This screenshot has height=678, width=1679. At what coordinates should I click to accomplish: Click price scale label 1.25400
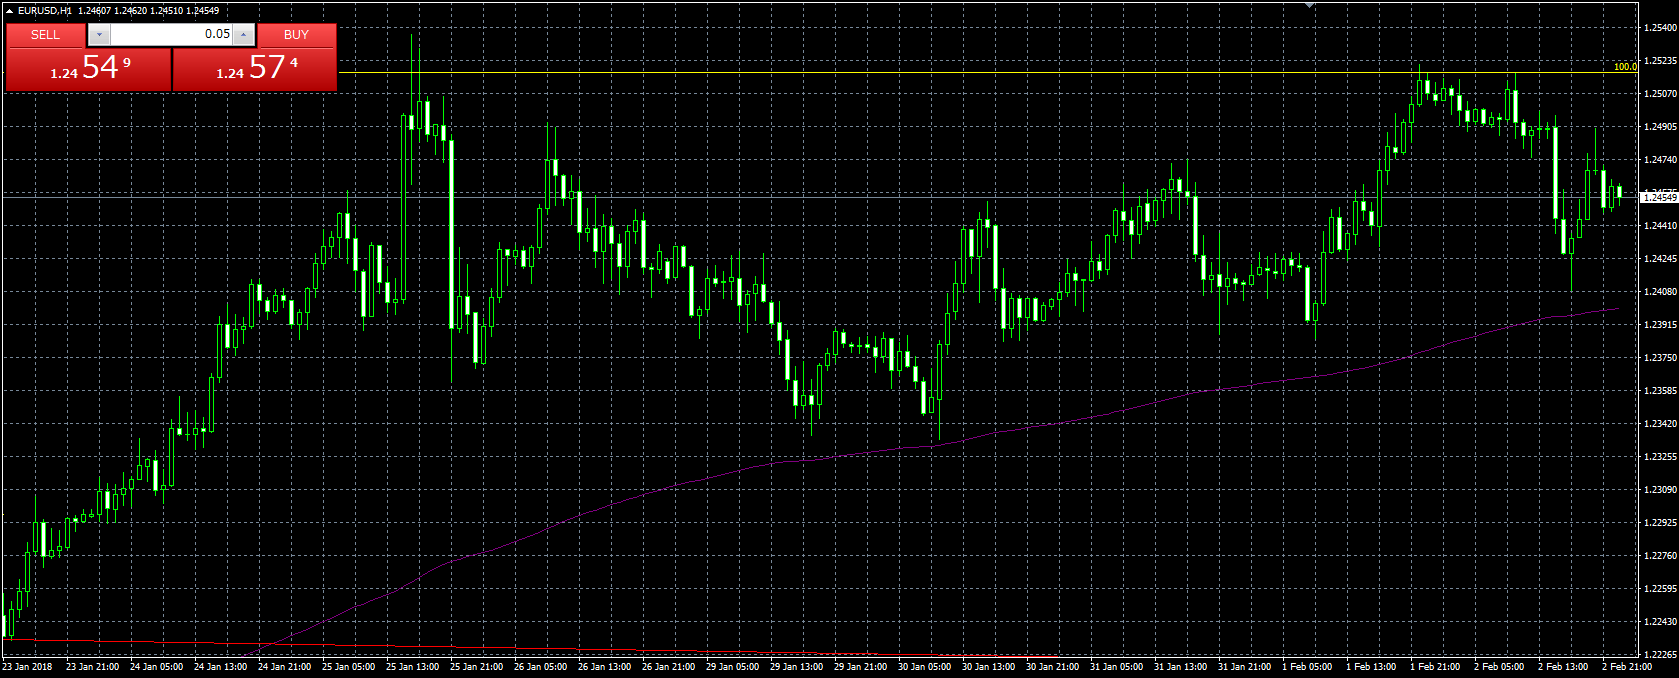pos(1660,28)
